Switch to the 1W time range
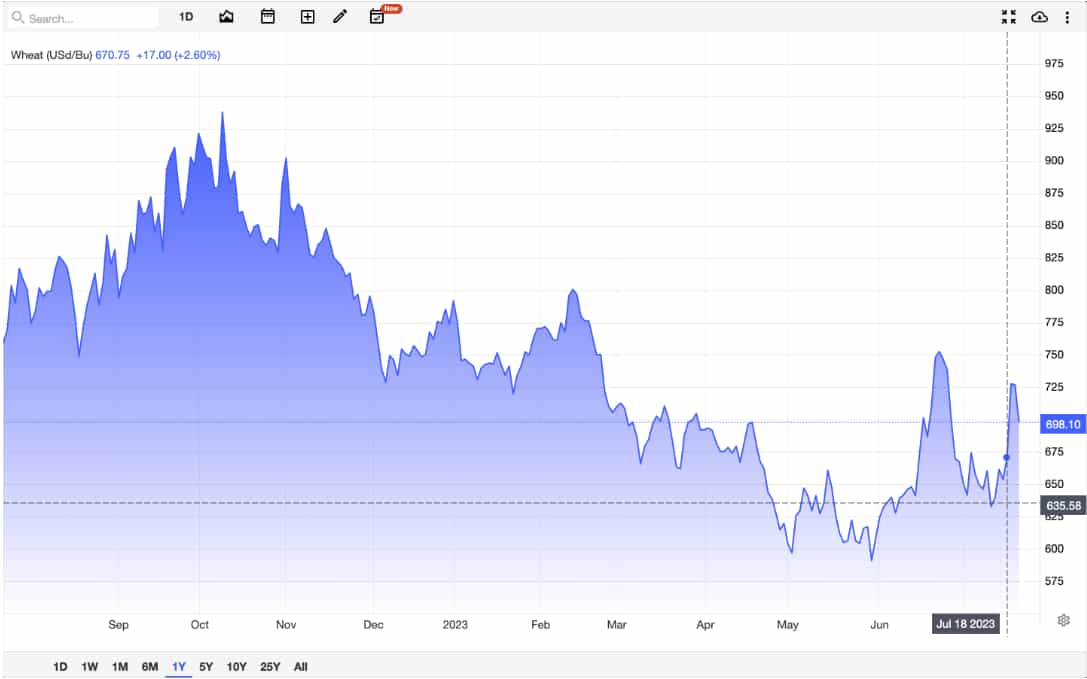The width and height of the screenshot is (1087, 679). 89,667
